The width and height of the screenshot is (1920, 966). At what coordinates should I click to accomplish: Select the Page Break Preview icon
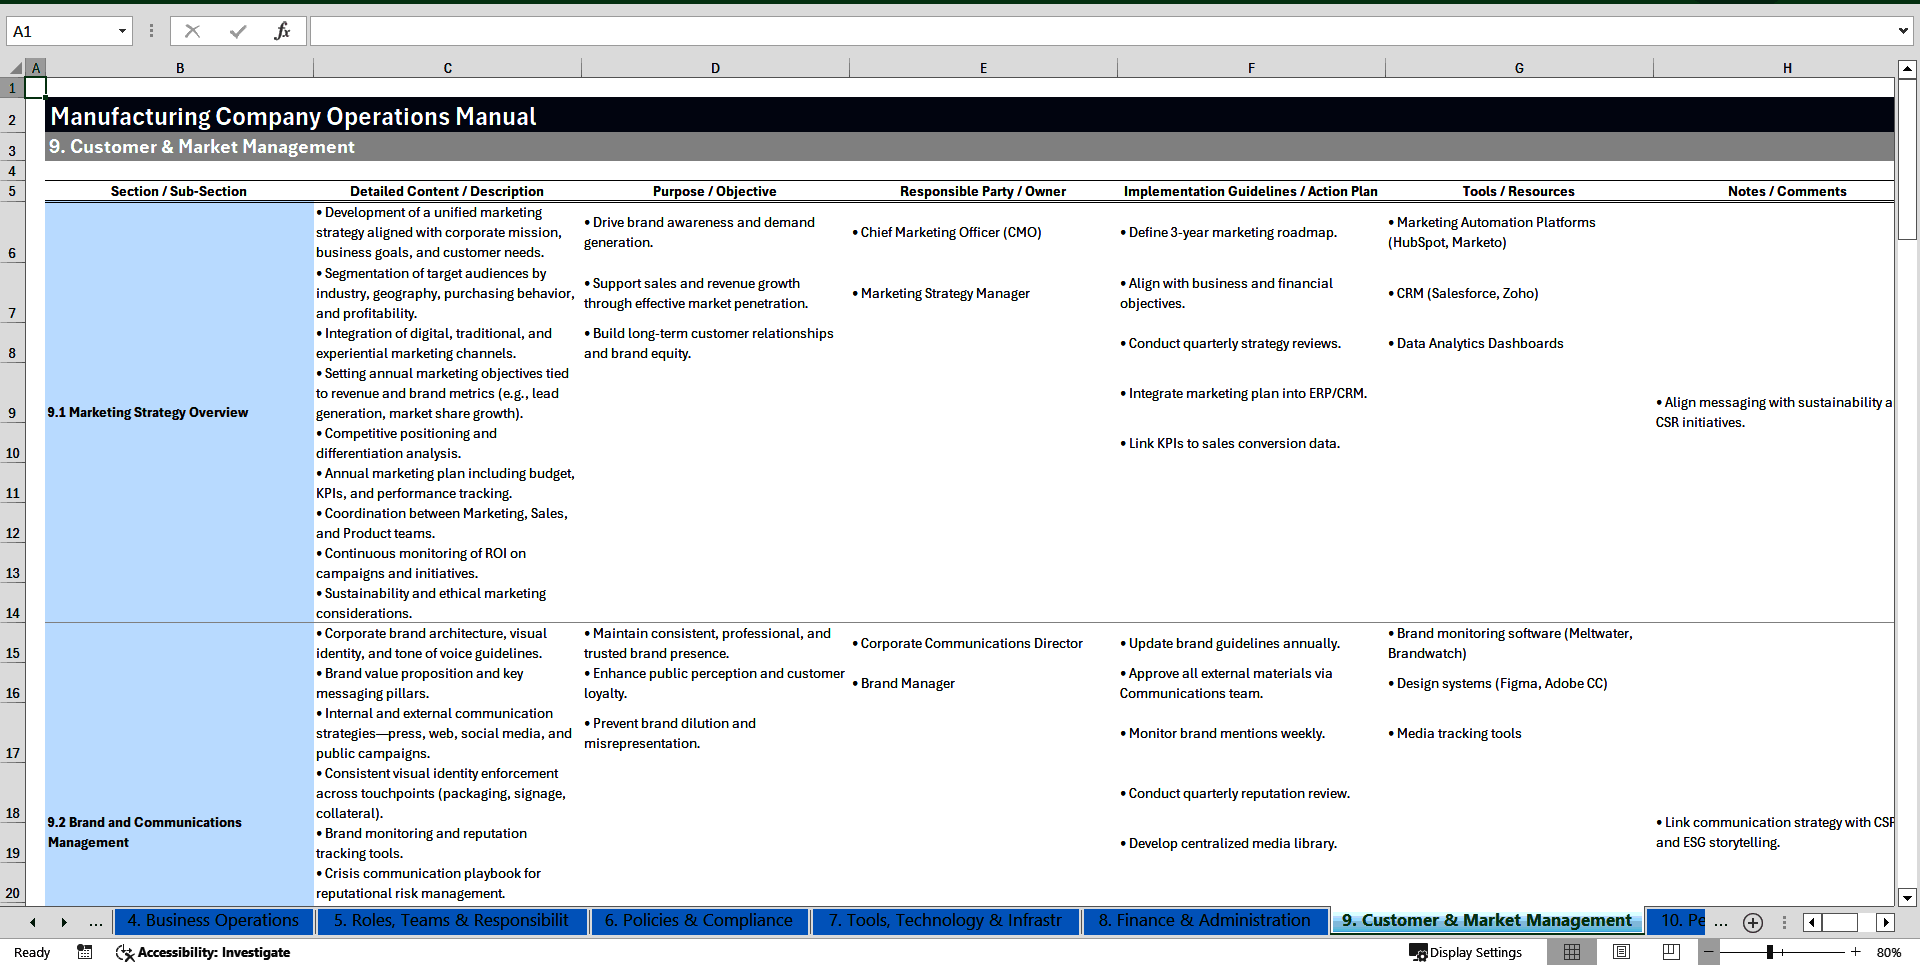pos(1671,952)
